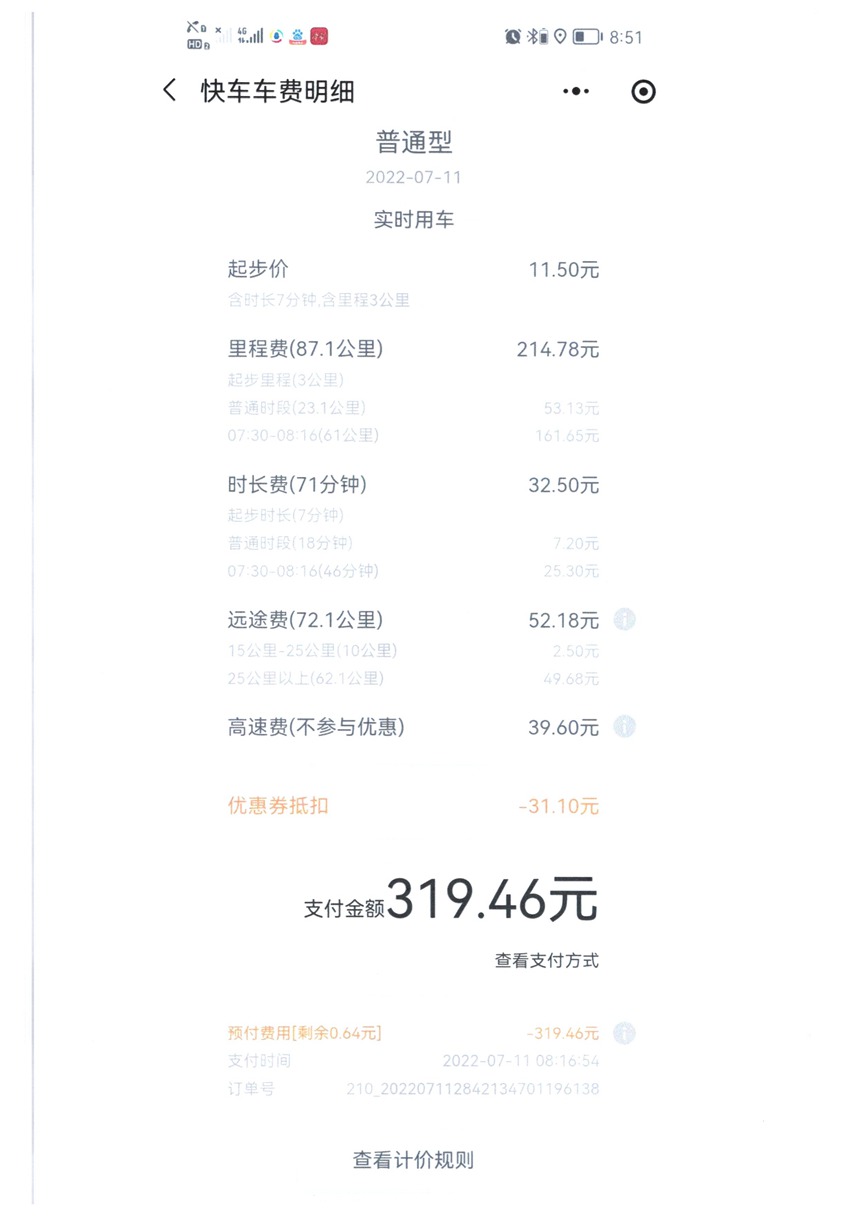Screen dimensions: 860x1216
Task: Tap the back arrow beside 快车车费明细
Action: pyautogui.click(x=169, y=91)
